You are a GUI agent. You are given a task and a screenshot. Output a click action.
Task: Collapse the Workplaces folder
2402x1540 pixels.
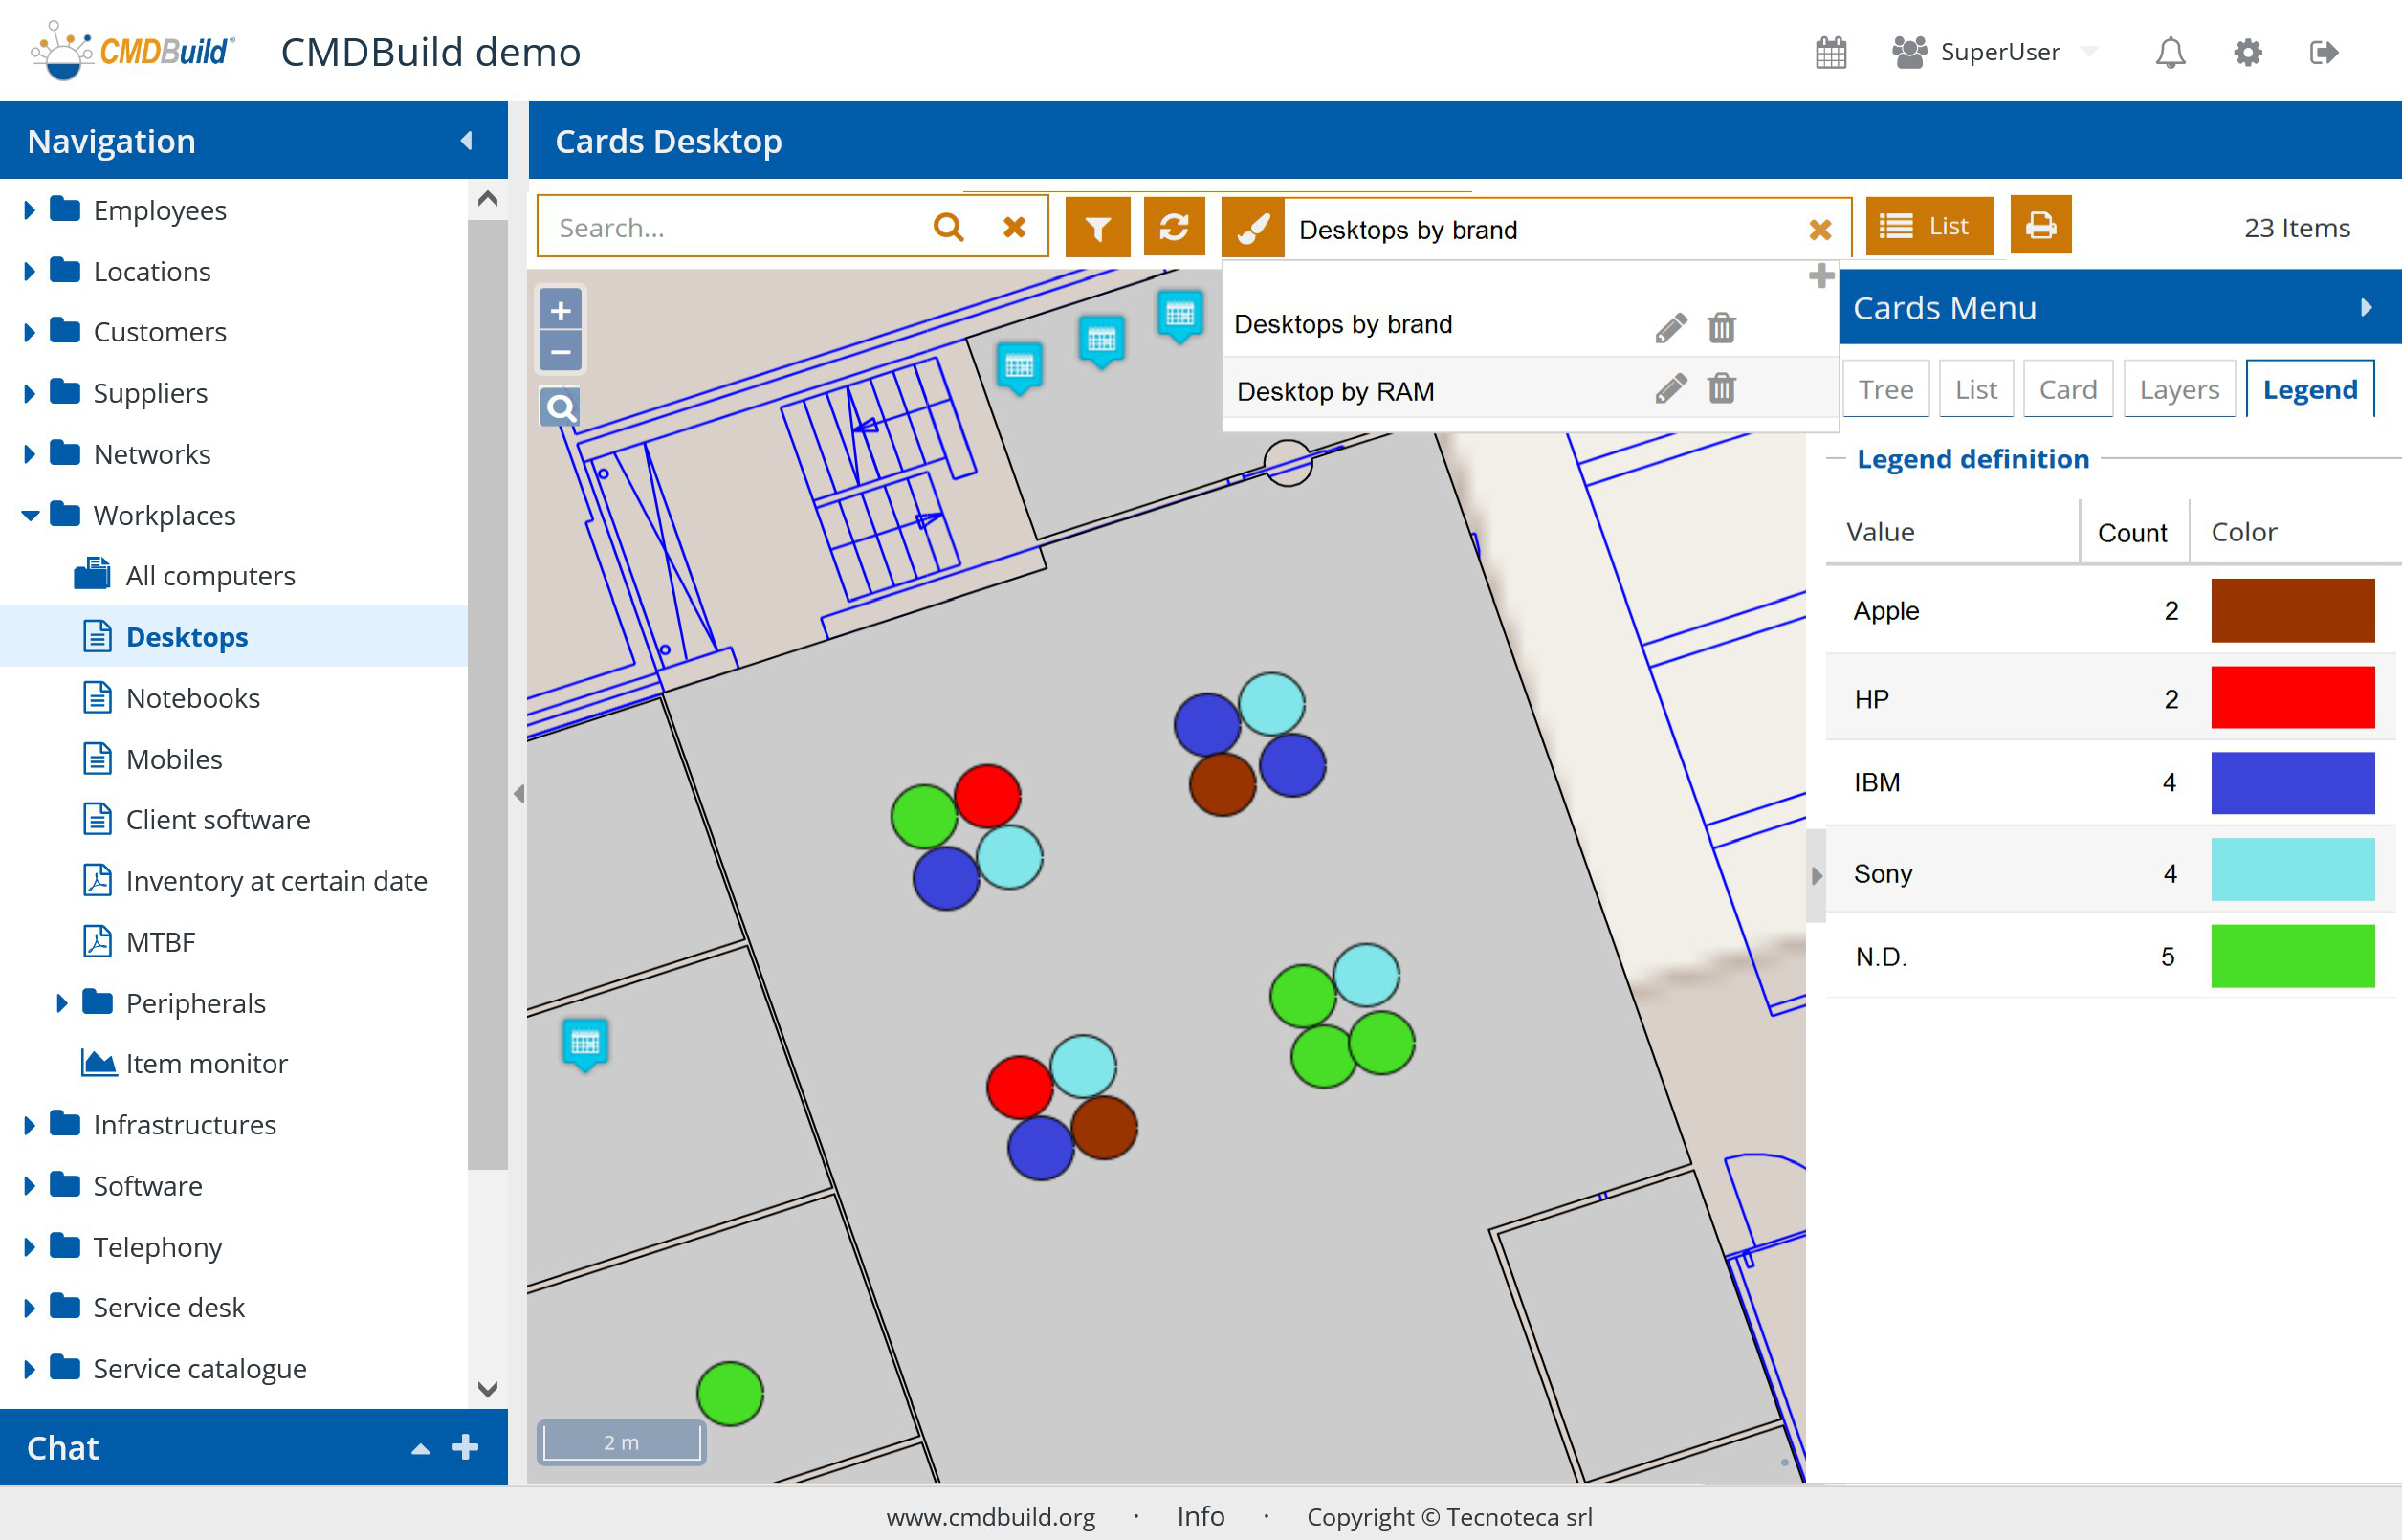(30, 515)
